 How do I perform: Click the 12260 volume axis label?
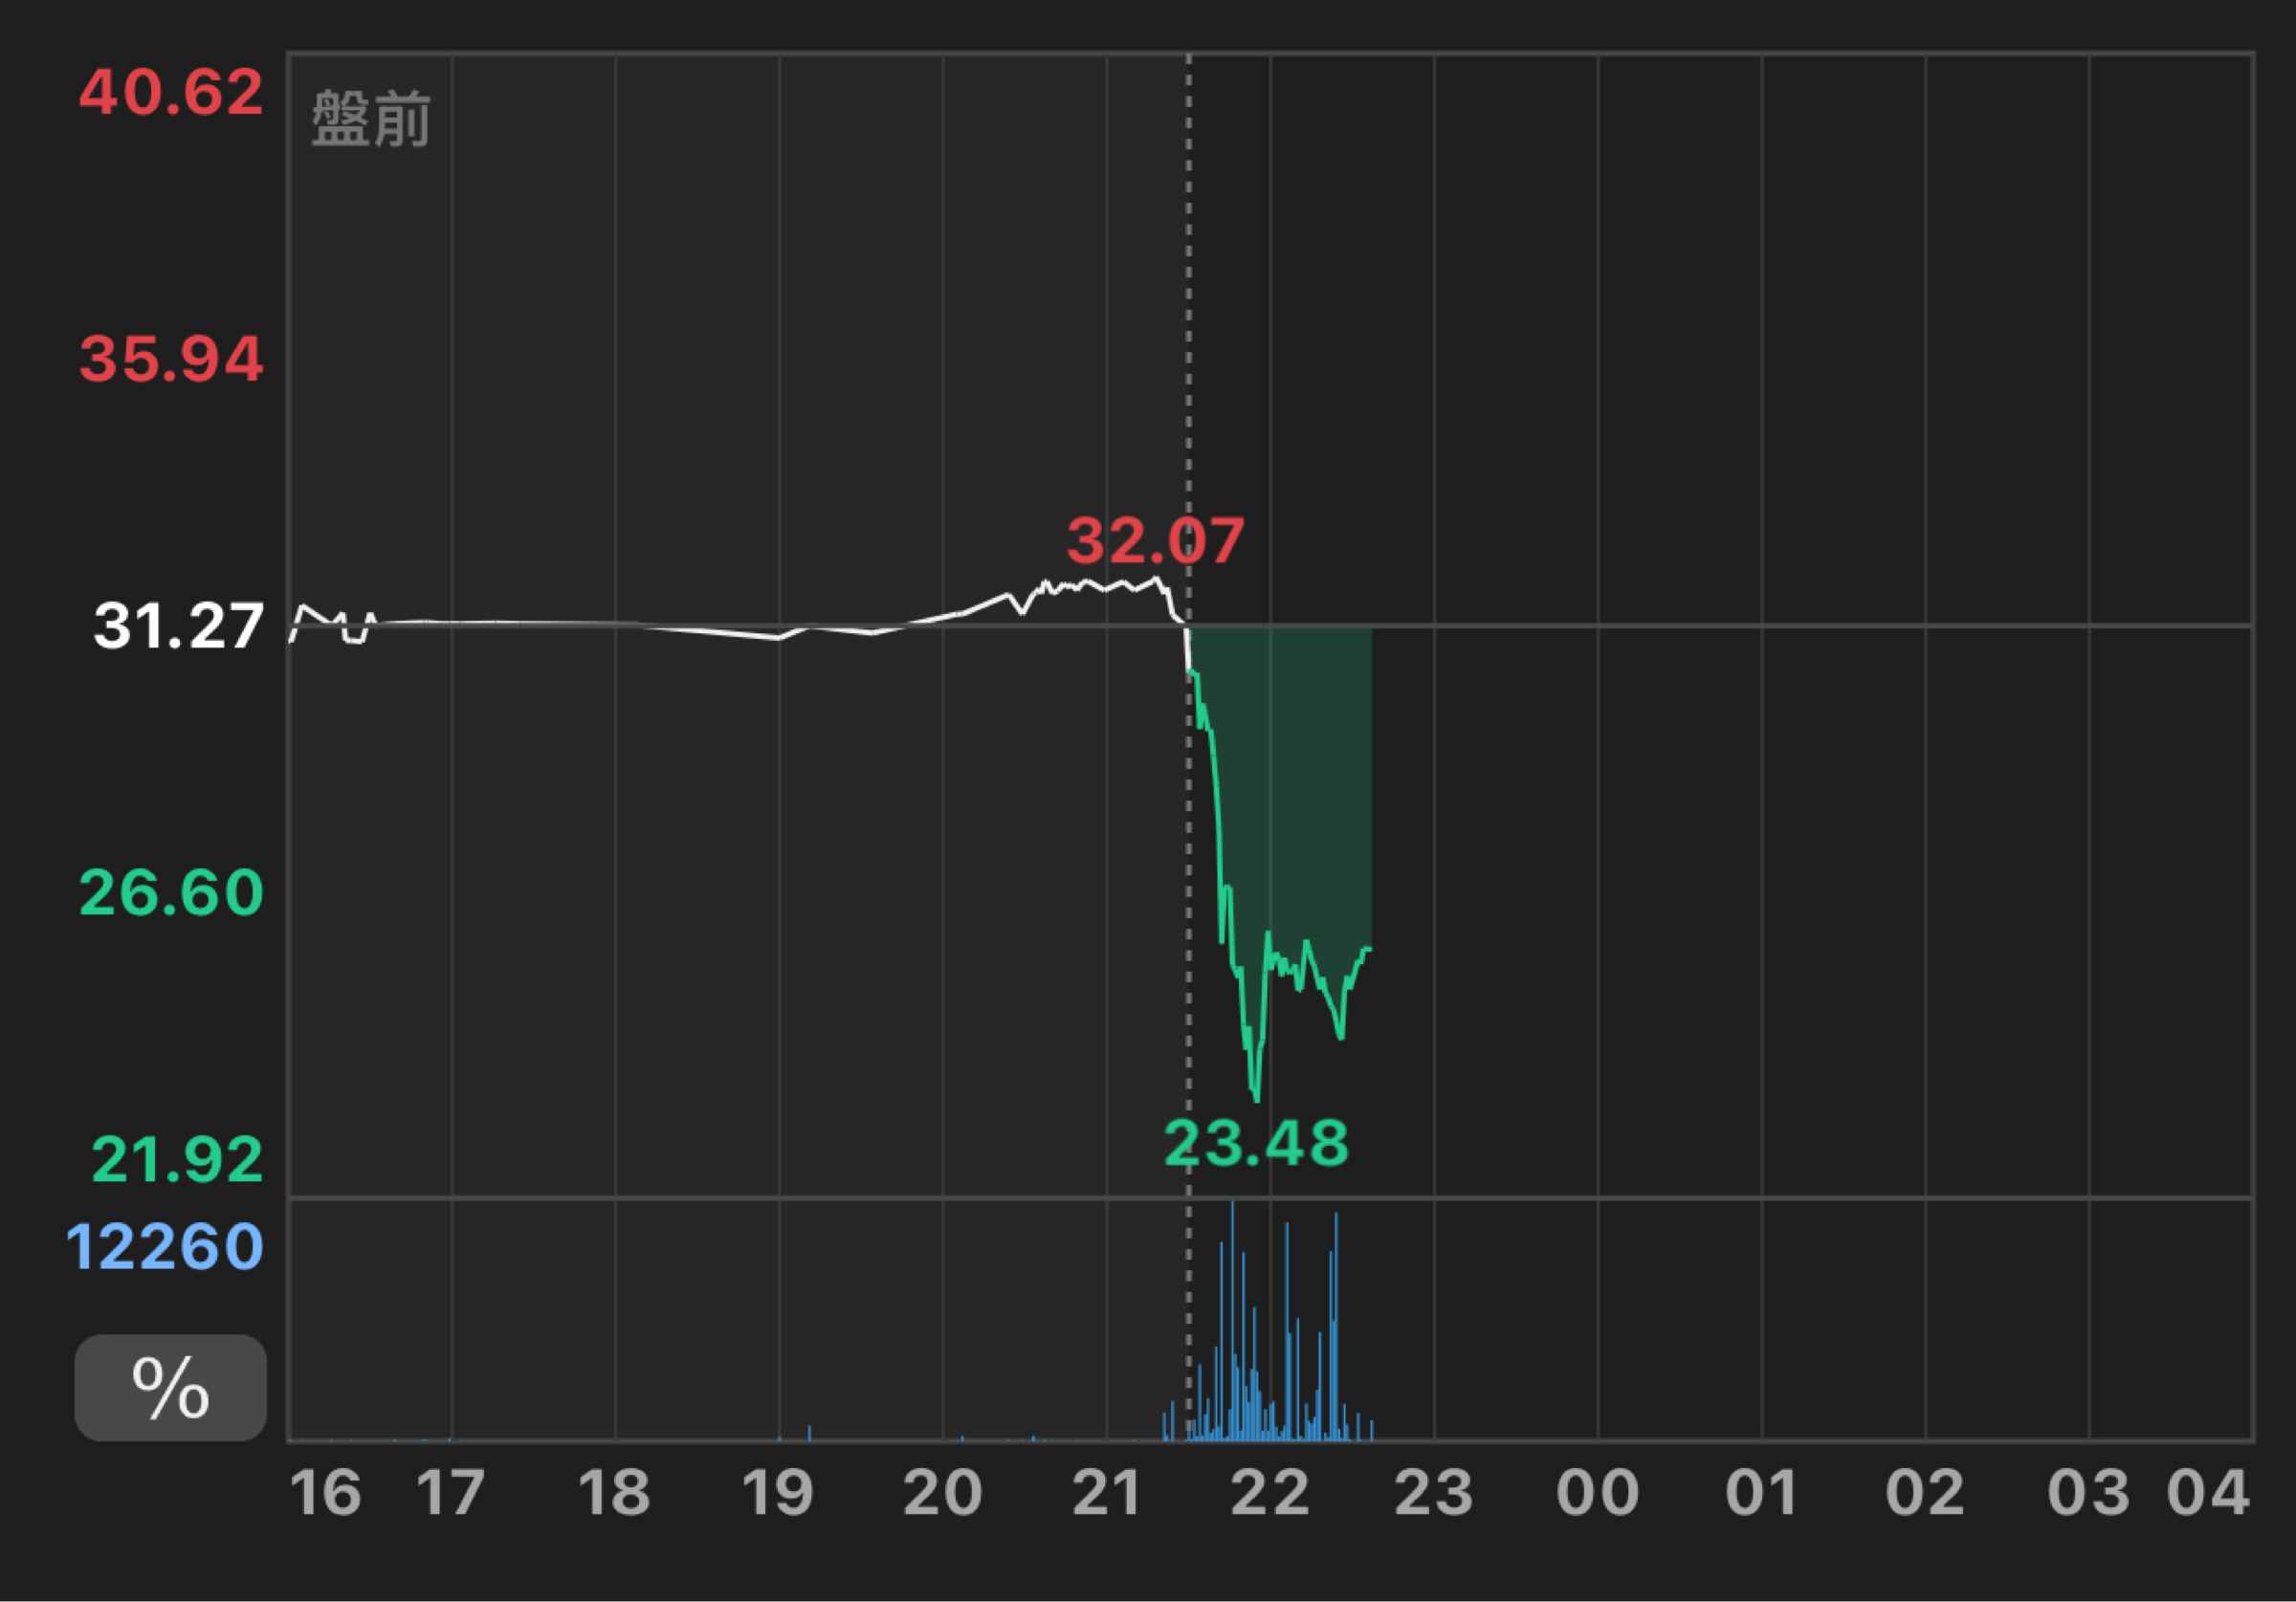point(165,1247)
